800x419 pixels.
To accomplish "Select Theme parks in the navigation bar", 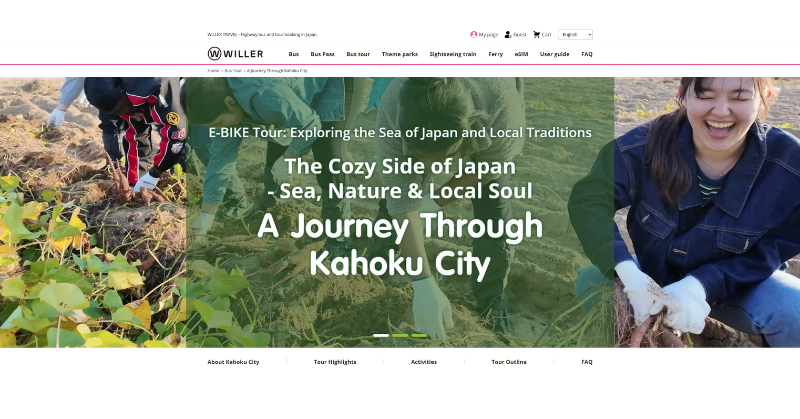I will 399,54.
